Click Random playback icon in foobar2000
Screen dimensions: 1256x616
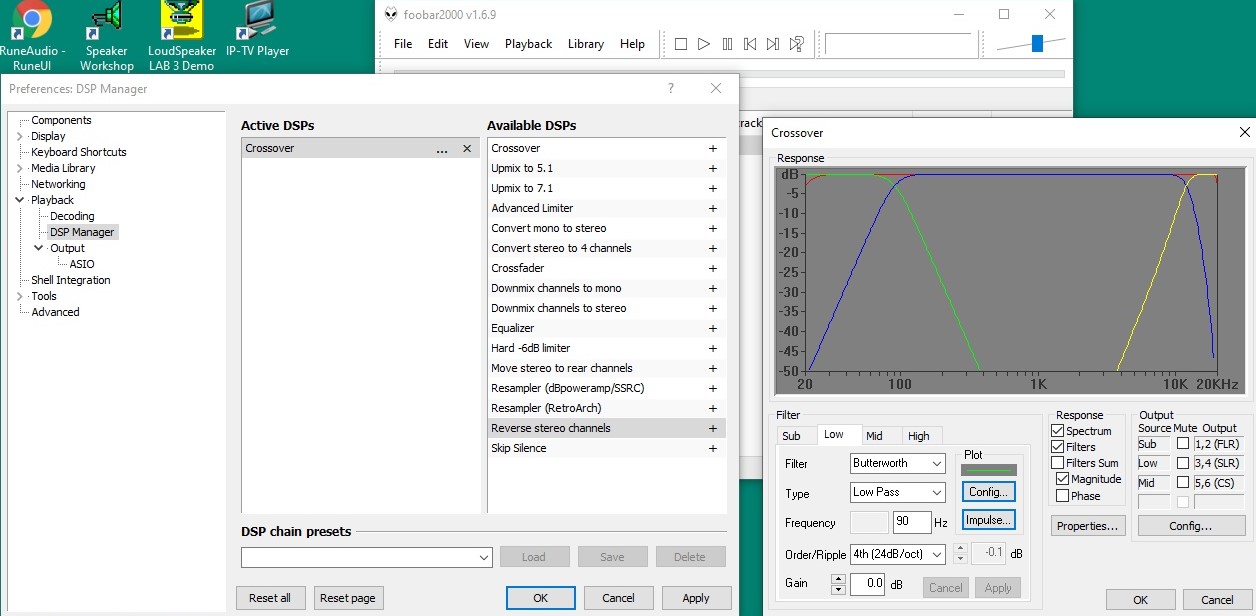[796, 44]
